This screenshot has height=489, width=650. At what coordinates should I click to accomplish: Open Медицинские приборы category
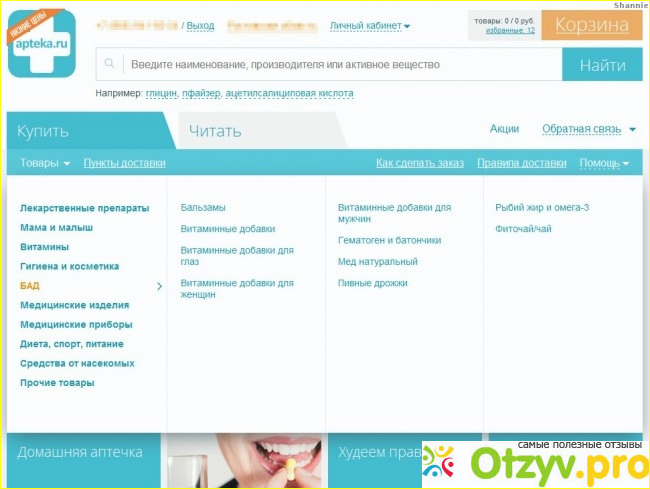[x=76, y=325]
